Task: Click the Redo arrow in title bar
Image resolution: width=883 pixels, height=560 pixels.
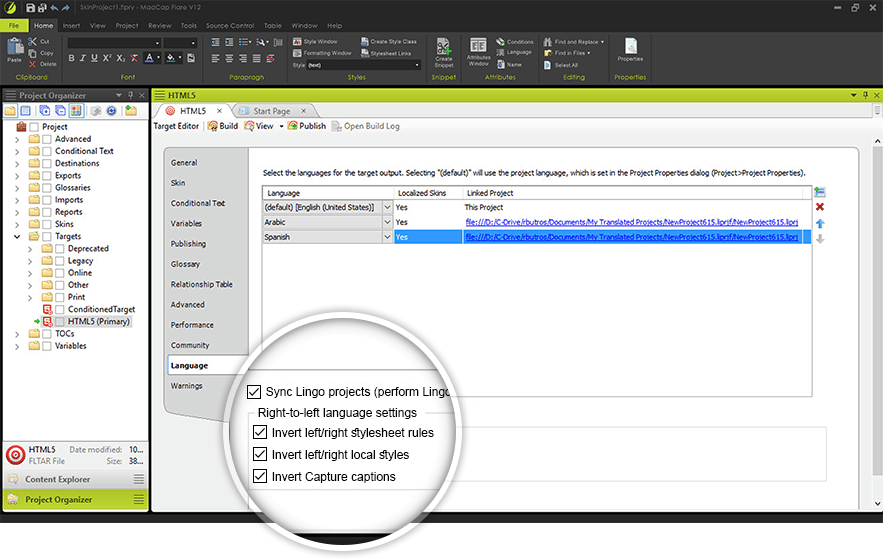Action: coord(65,8)
